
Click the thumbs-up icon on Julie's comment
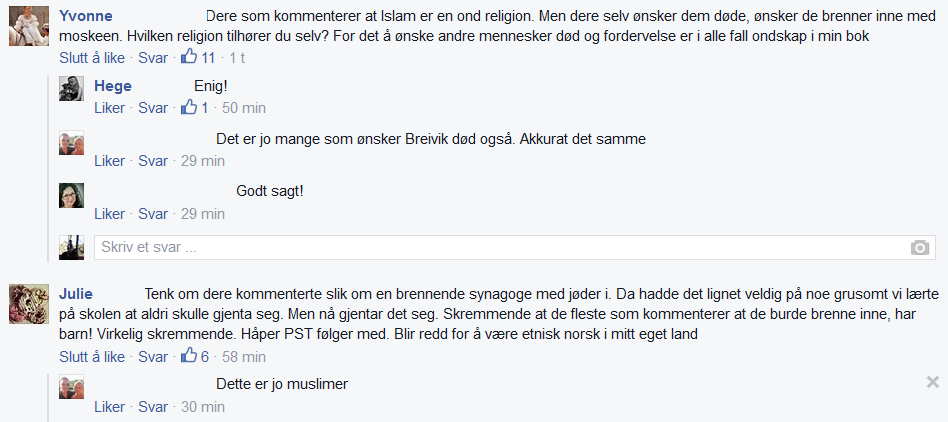tap(189, 357)
